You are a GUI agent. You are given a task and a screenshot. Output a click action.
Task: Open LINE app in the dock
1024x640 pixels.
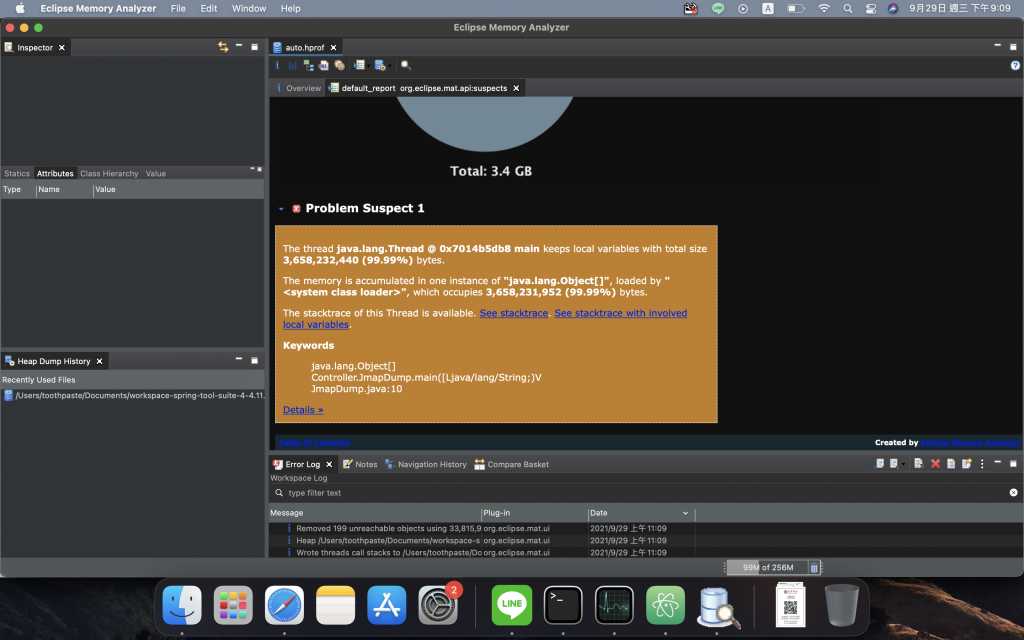(x=511, y=605)
